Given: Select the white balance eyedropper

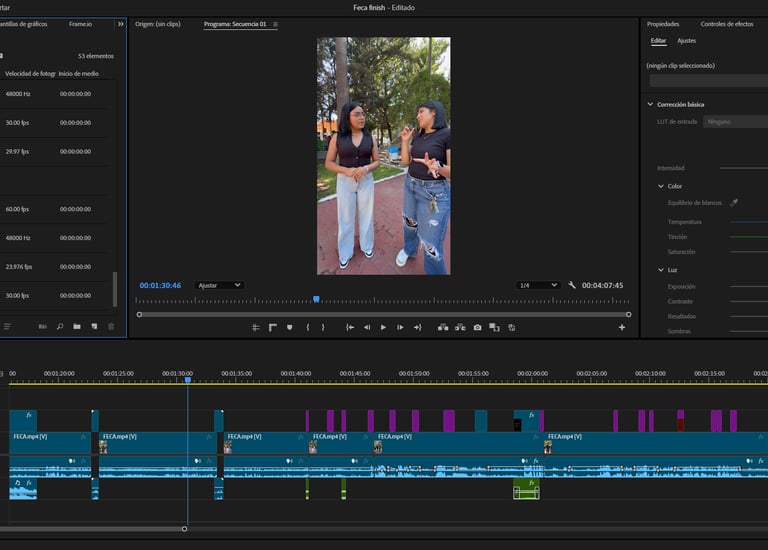Looking at the screenshot, I should click(x=734, y=202).
